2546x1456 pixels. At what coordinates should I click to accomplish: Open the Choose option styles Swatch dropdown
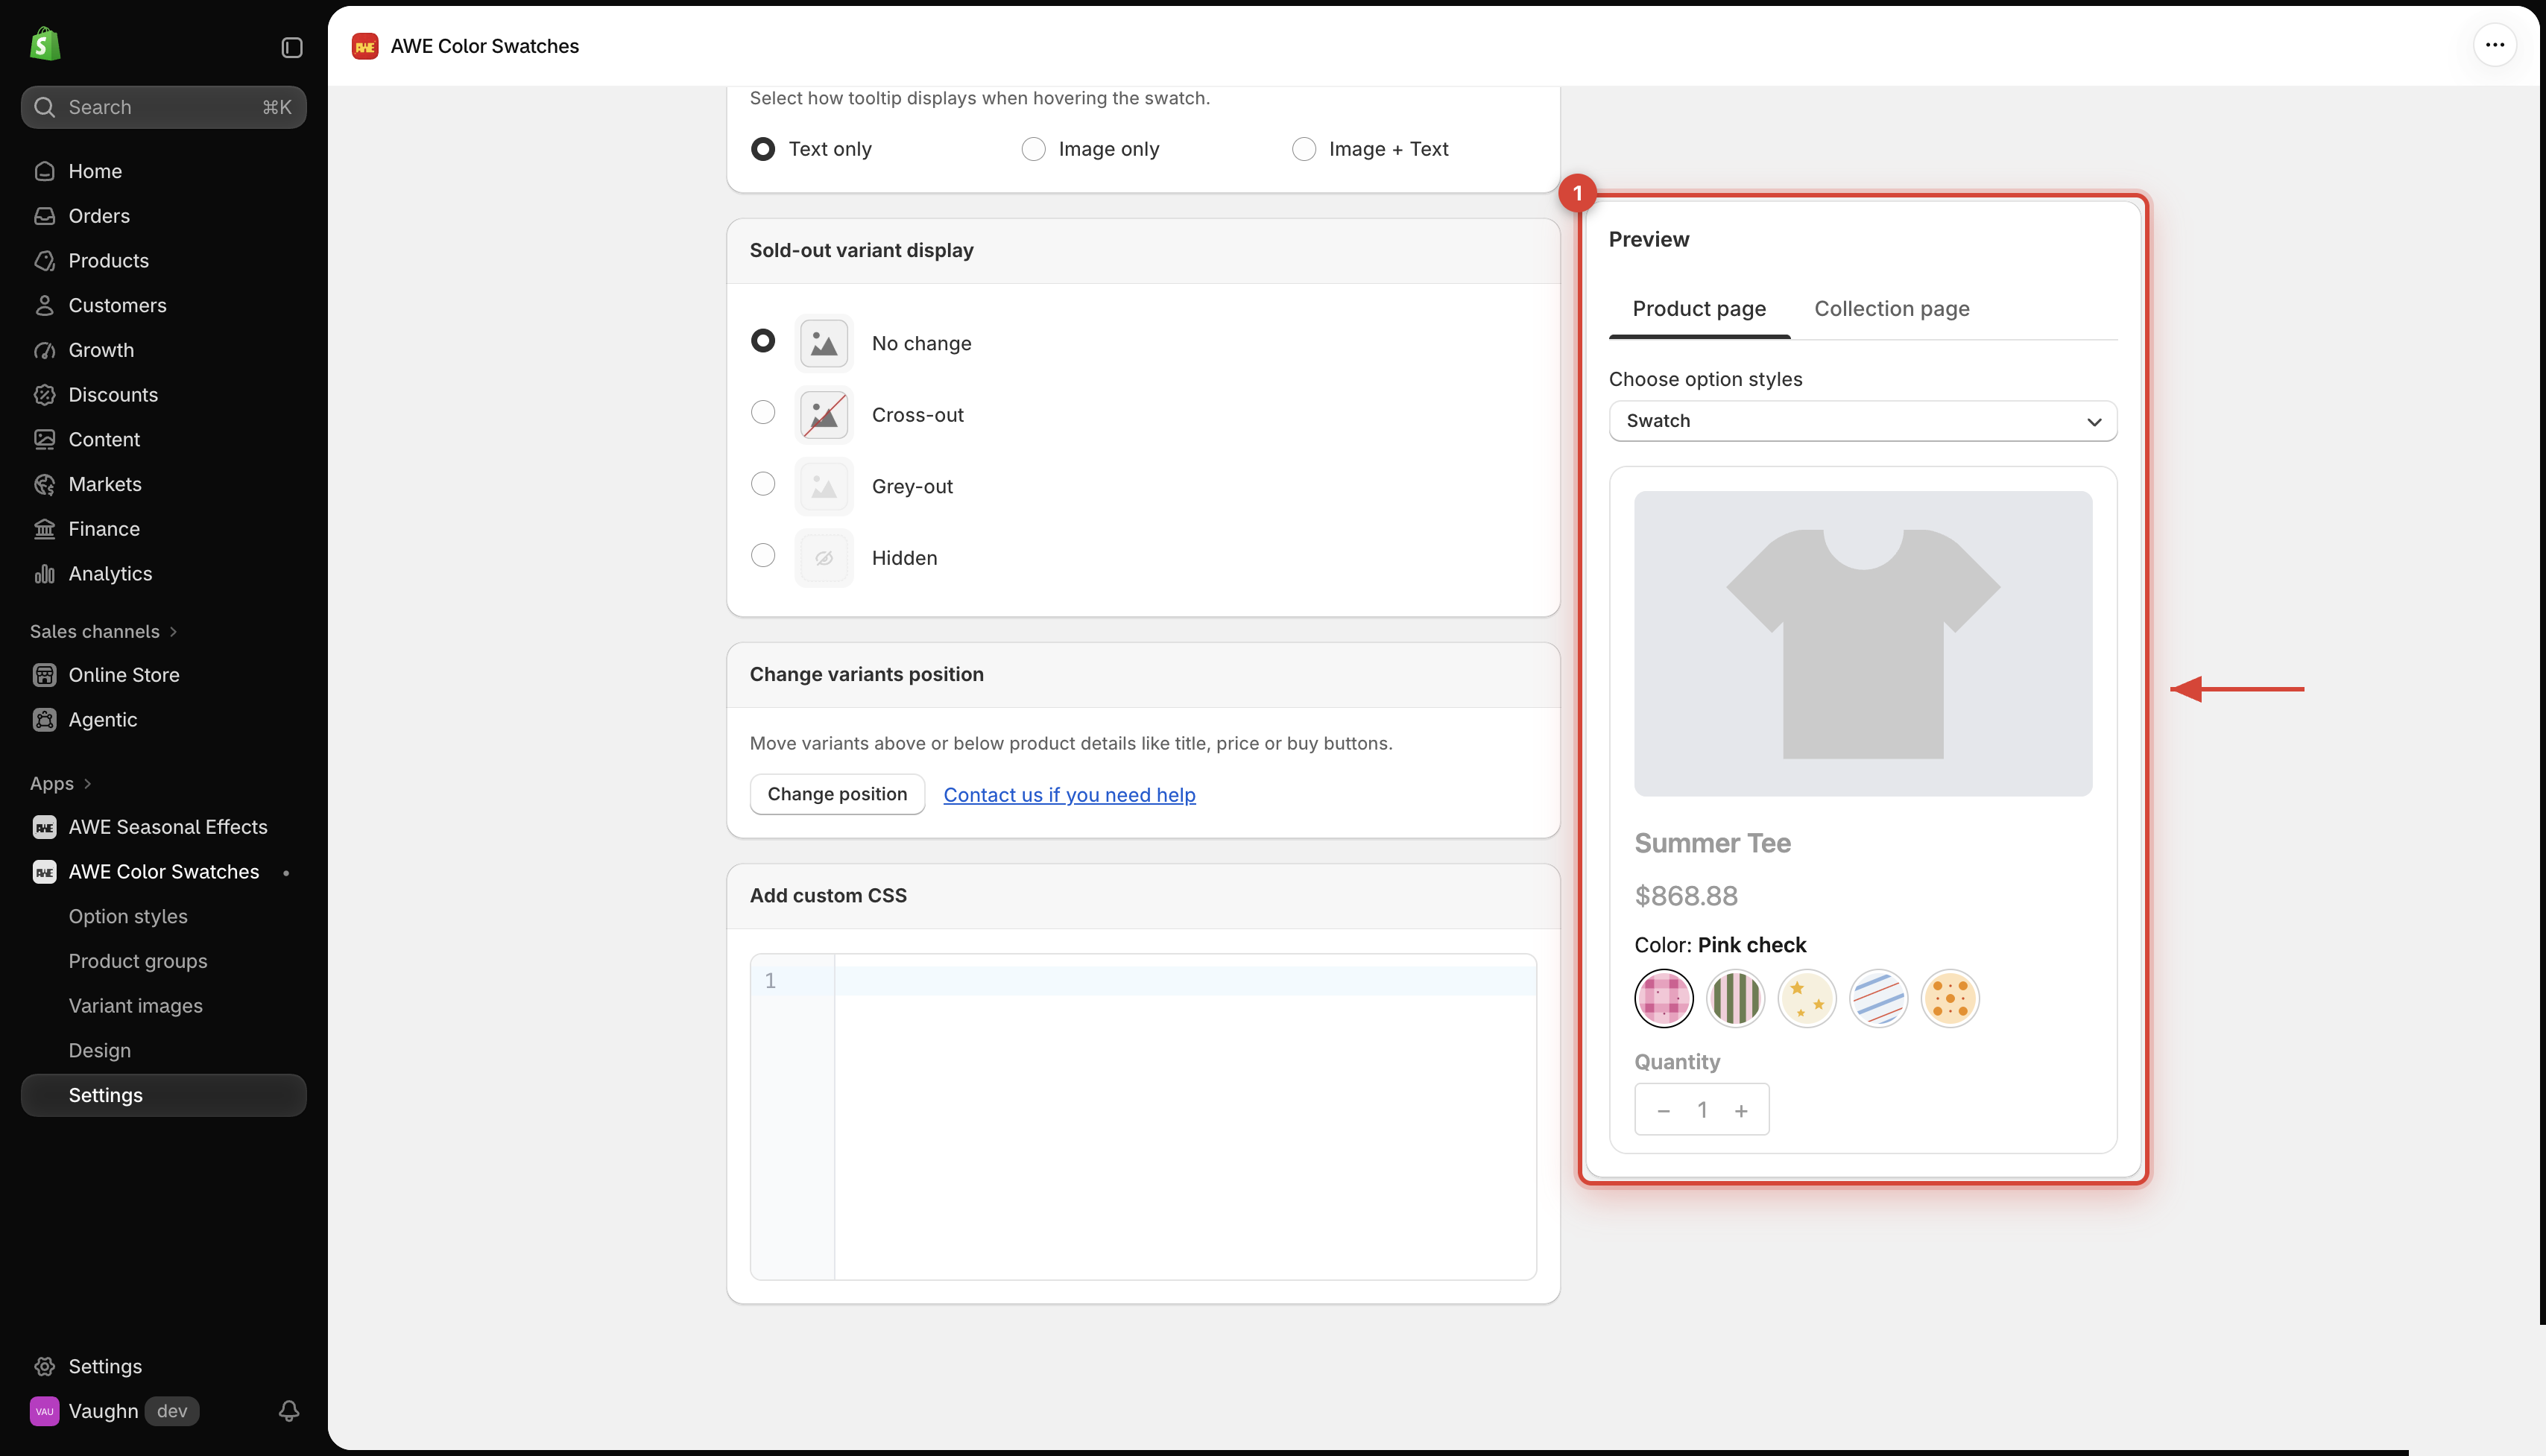(x=1862, y=421)
